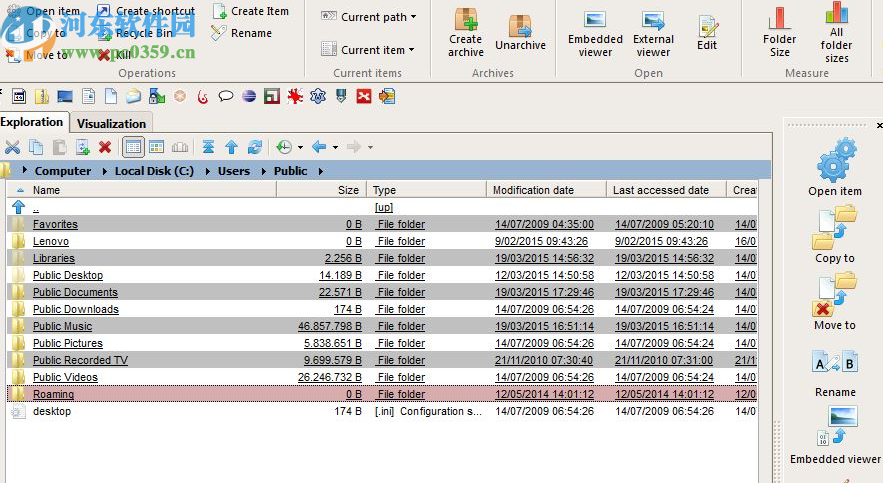Viewport: 883px width, 487px height.
Task: Click Computer in the breadcrumb path
Action: [63, 171]
